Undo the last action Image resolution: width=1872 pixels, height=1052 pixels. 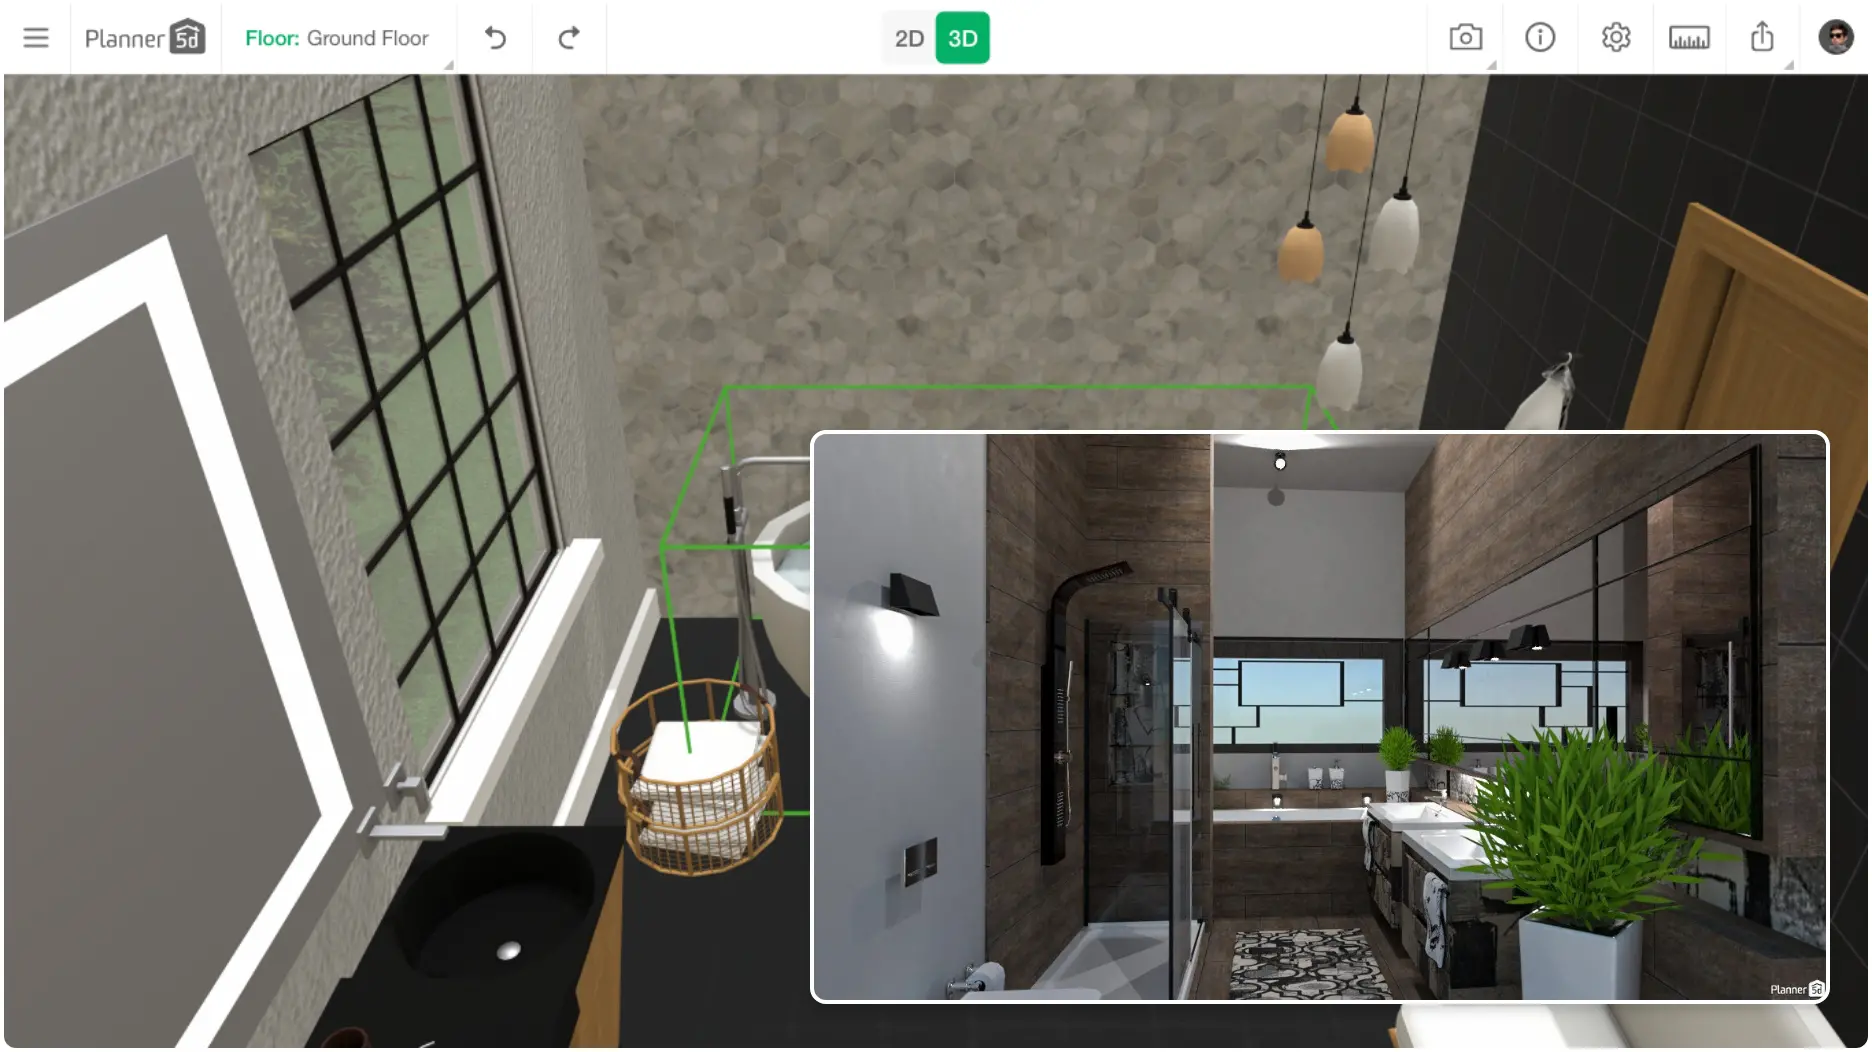[x=495, y=38]
